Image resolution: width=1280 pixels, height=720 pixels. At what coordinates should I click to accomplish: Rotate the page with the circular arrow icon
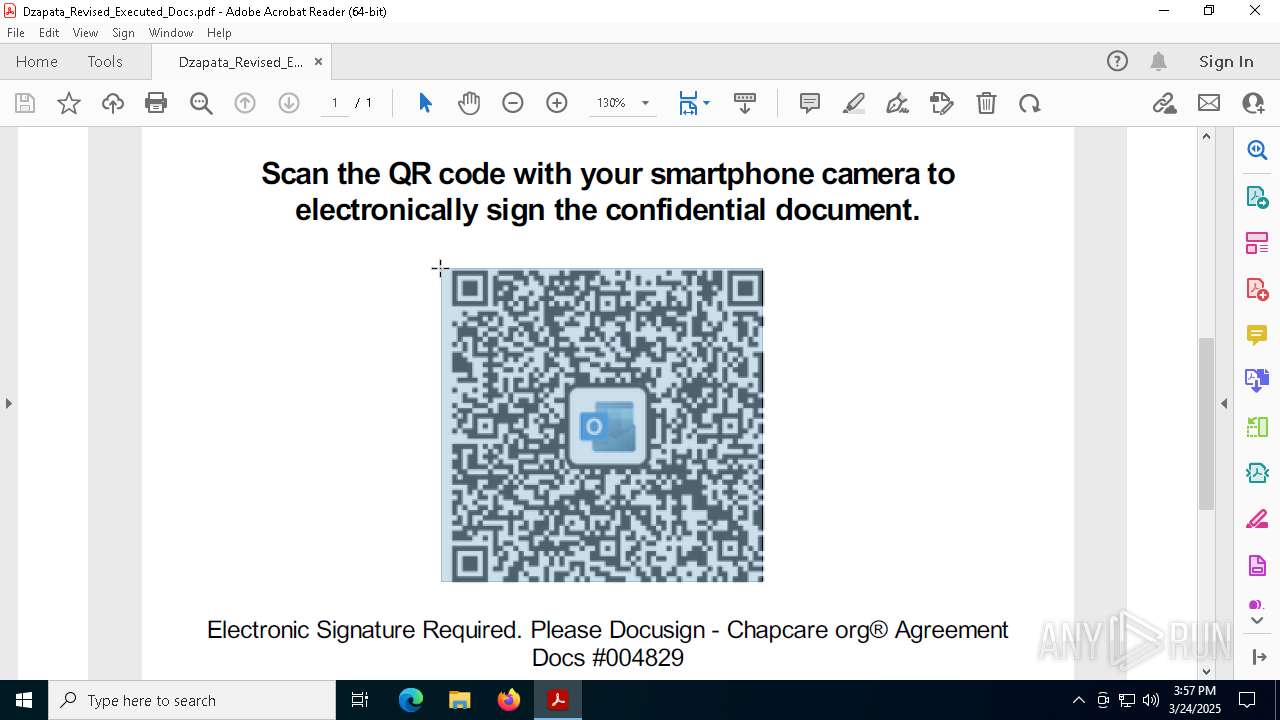[1030, 103]
